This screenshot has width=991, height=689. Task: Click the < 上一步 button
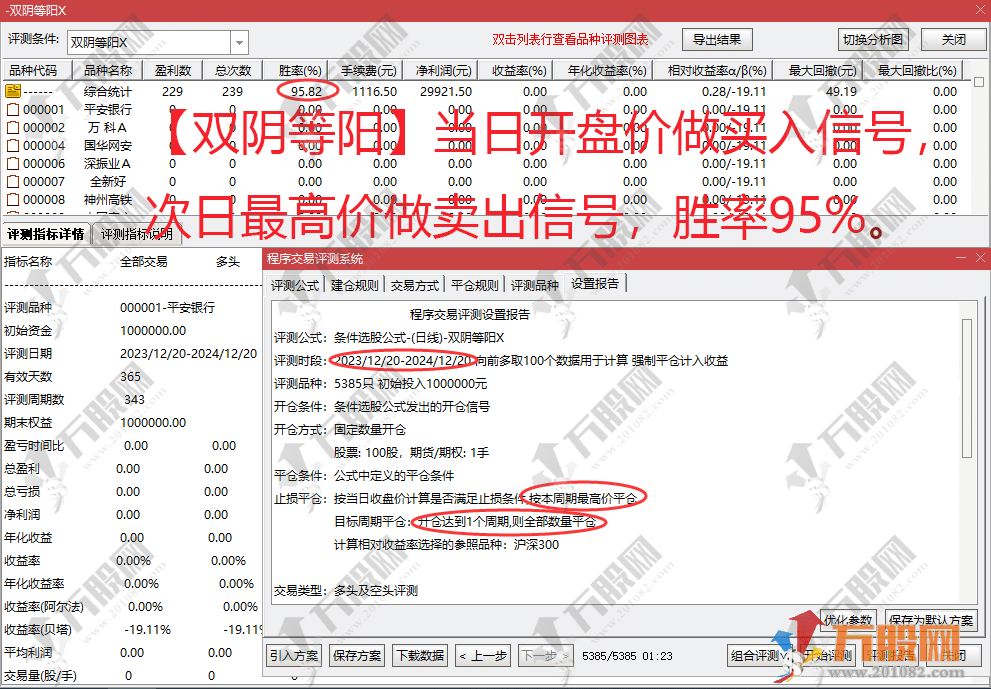[483, 655]
